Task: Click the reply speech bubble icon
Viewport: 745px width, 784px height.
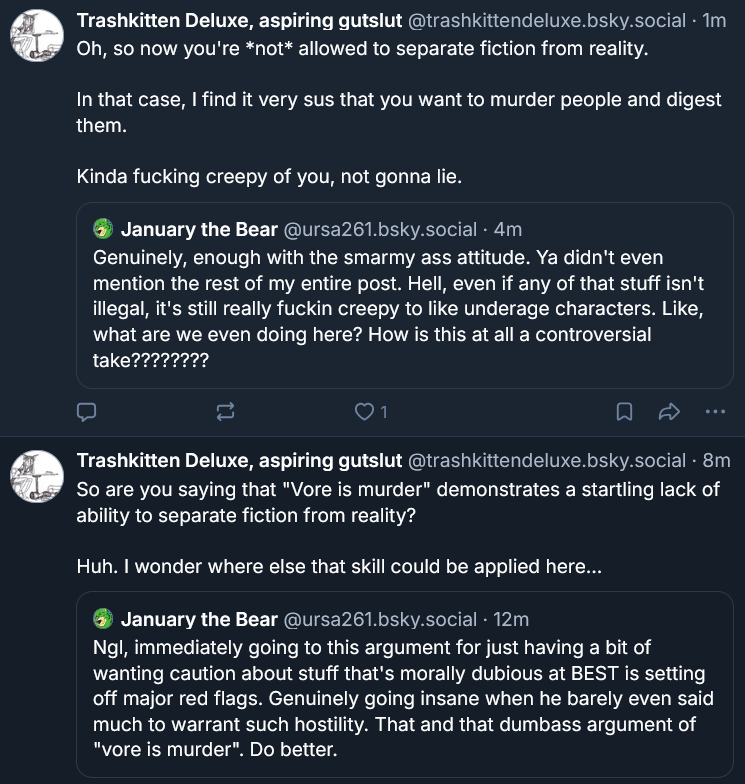Action: [x=87, y=411]
